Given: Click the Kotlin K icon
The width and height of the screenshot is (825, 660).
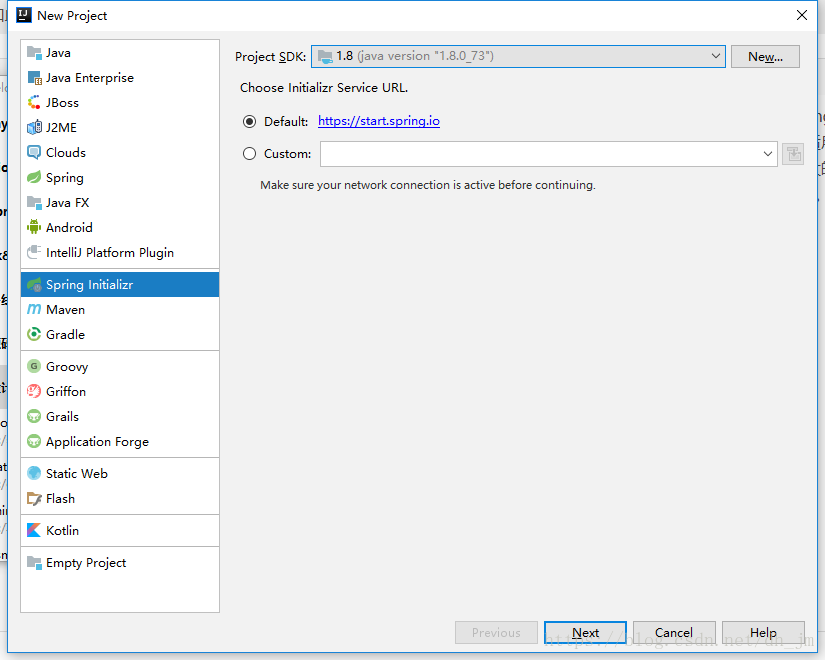Looking at the screenshot, I should [x=34, y=531].
